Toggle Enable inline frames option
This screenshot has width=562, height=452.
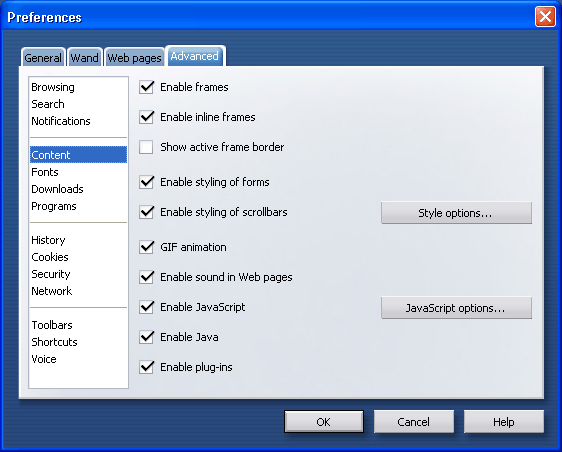point(146,117)
